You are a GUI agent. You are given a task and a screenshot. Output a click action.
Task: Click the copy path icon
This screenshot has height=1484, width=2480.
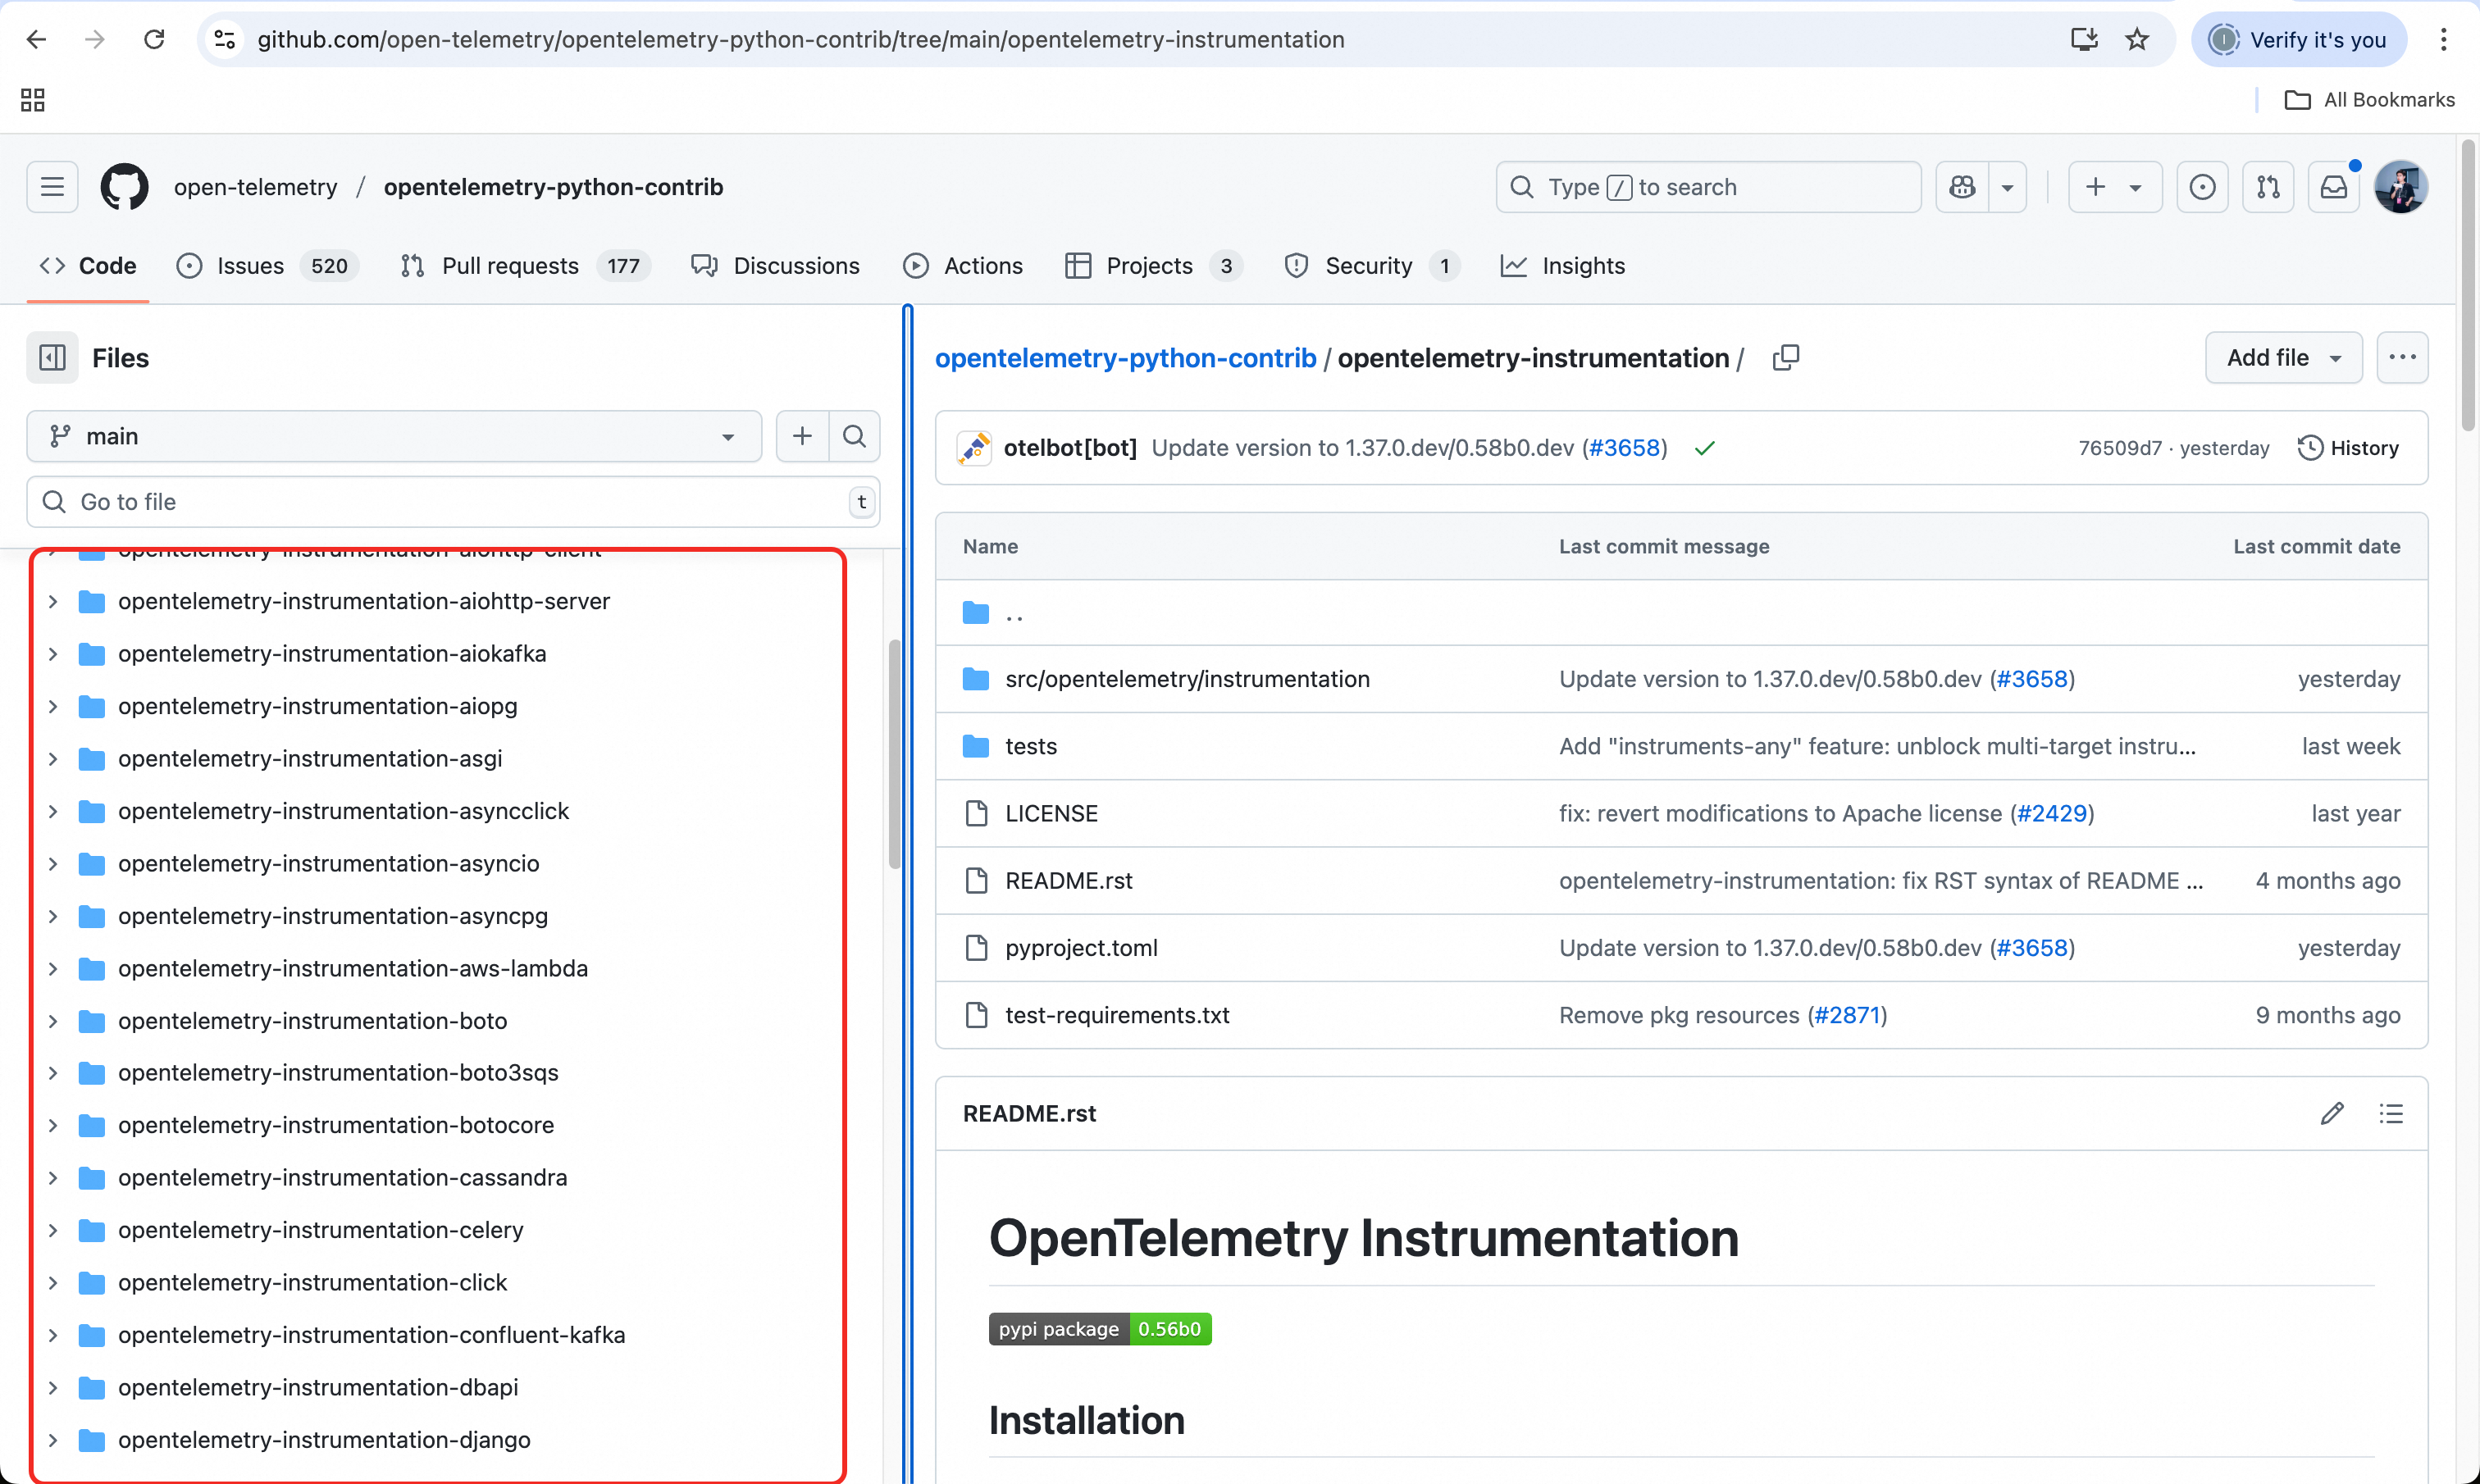[1785, 358]
